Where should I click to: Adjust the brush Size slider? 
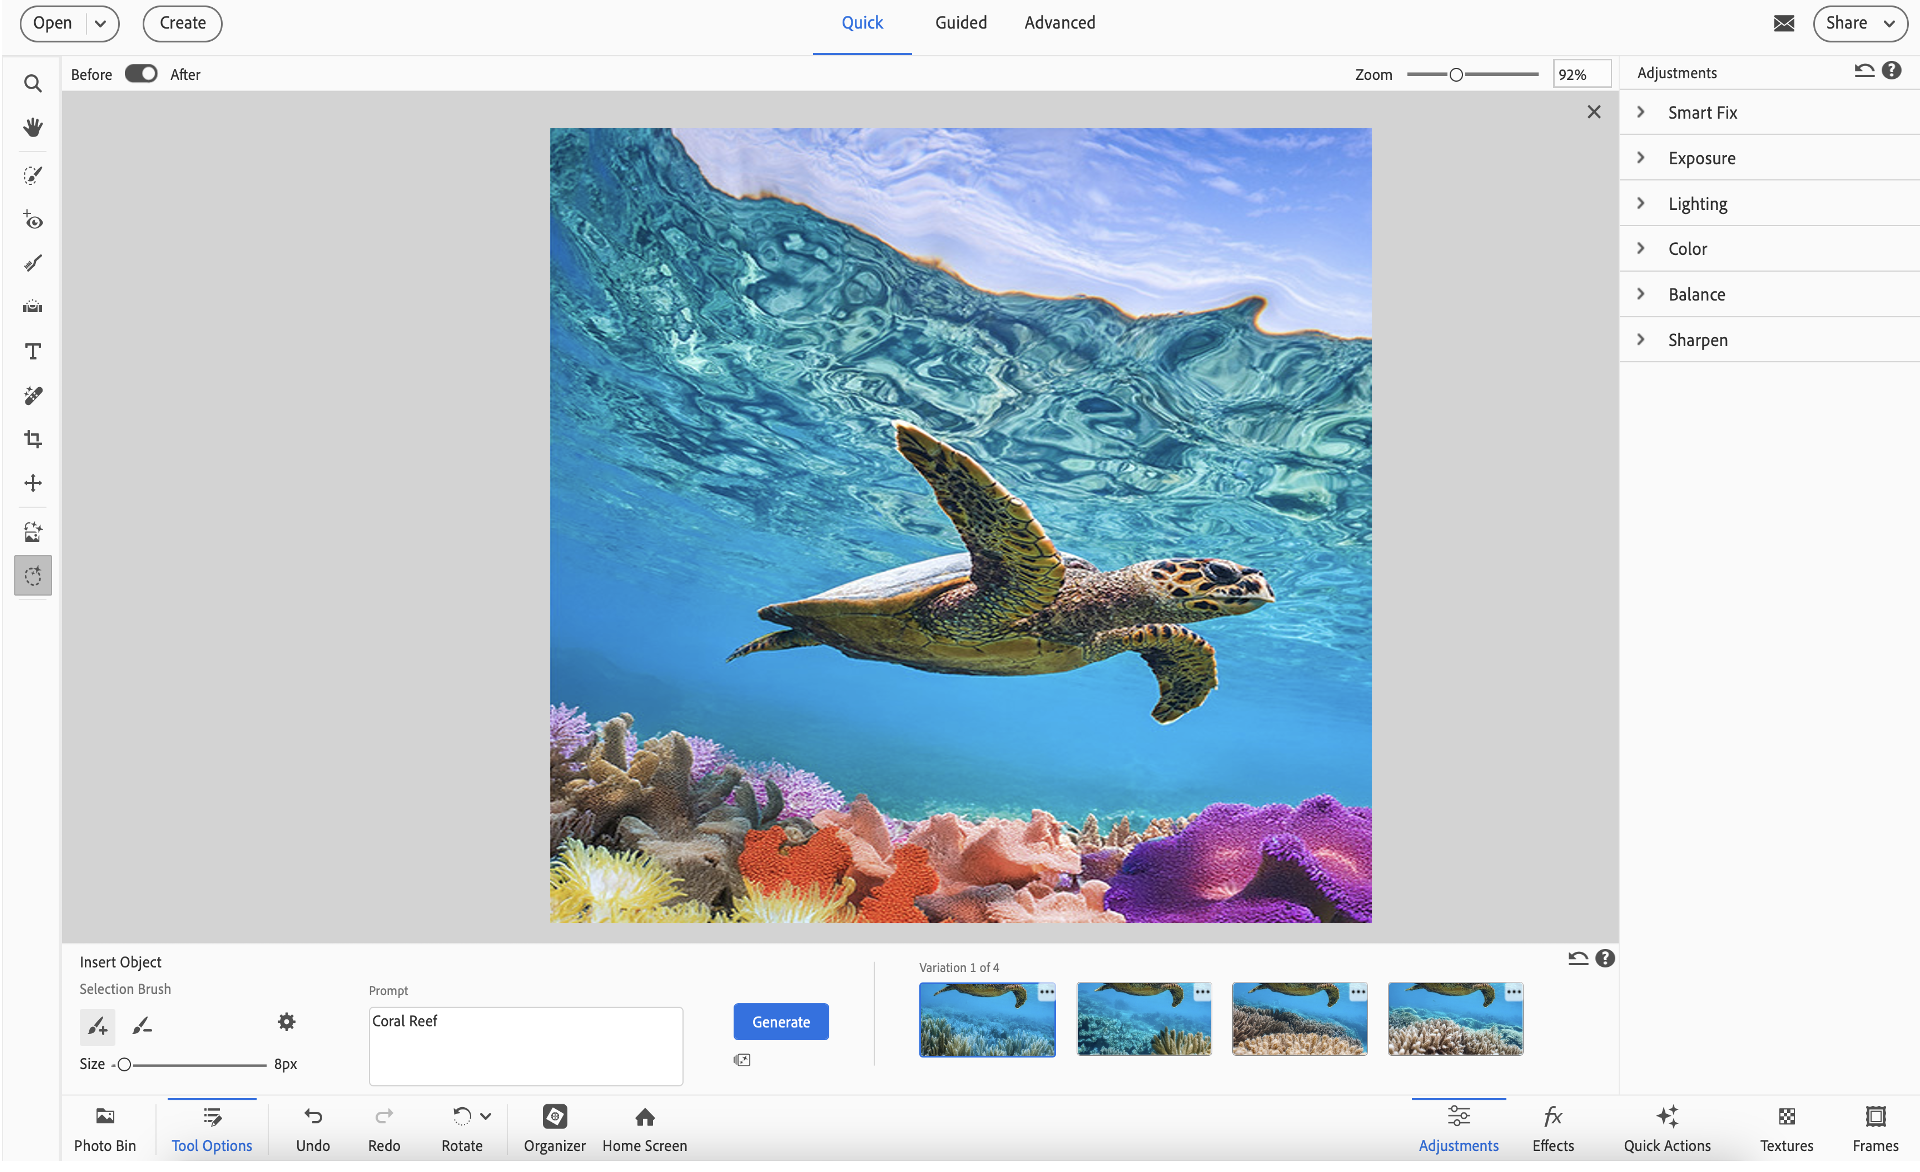(x=125, y=1065)
